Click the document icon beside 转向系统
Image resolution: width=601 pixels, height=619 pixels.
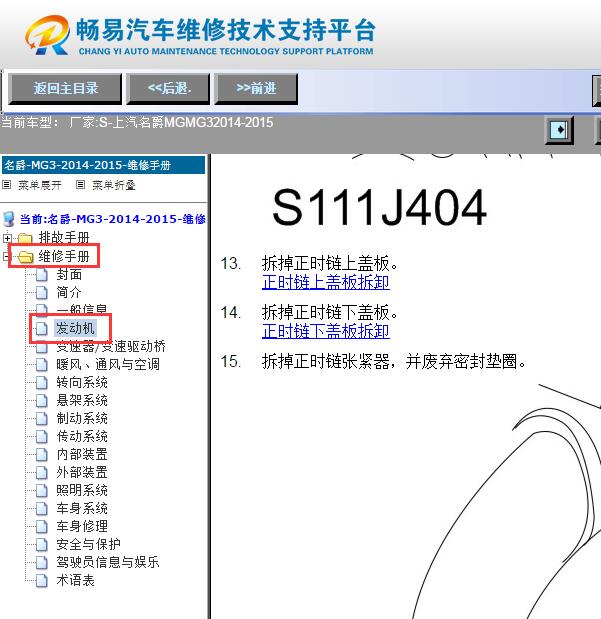pos(41,383)
